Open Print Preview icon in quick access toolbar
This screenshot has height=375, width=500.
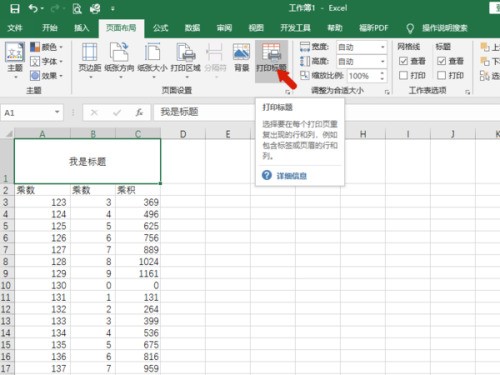point(77,9)
